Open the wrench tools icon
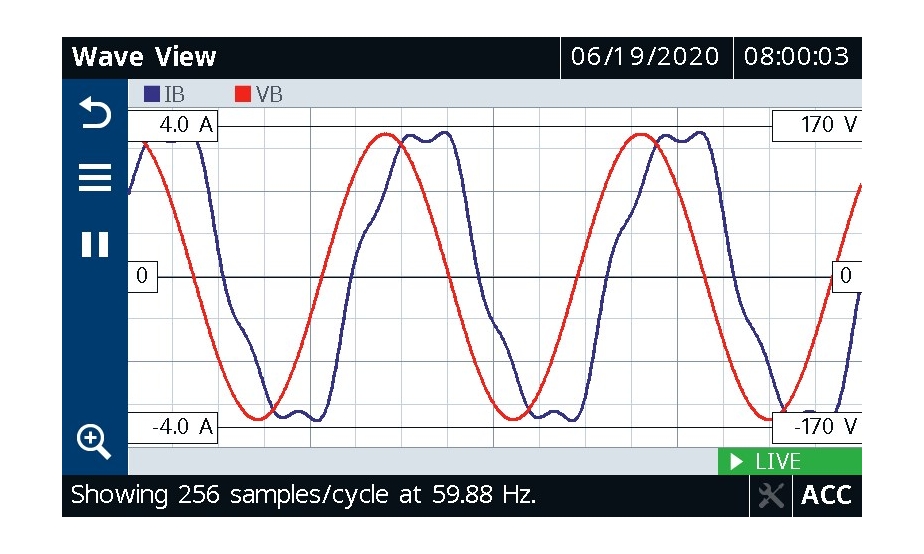 [770, 496]
